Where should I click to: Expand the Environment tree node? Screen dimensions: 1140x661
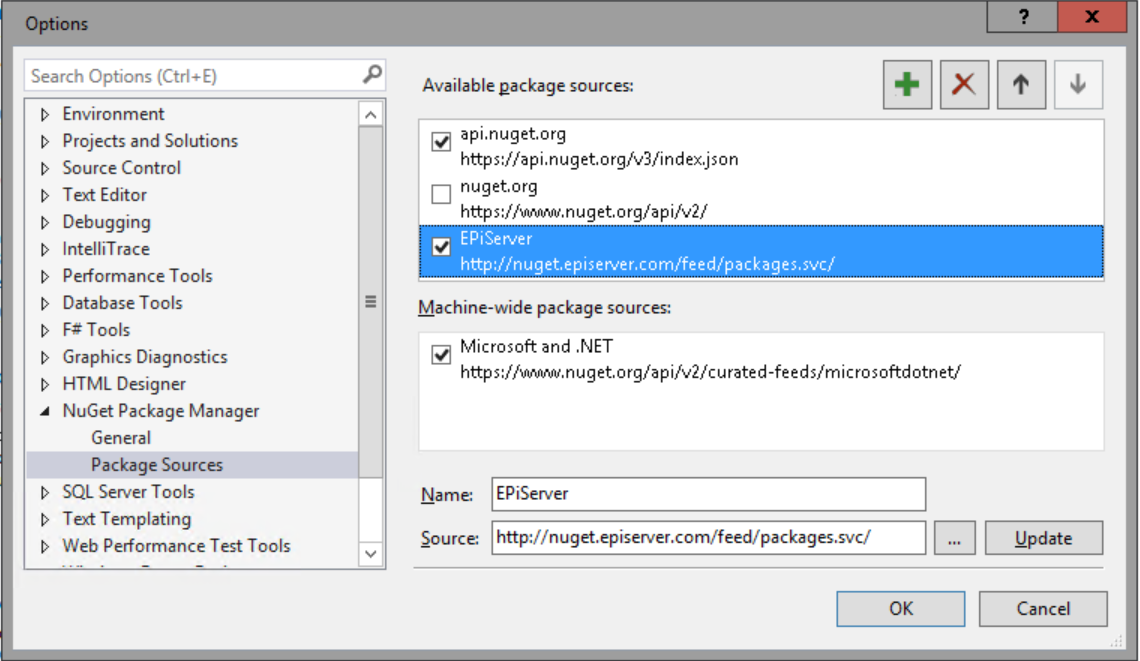point(45,115)
